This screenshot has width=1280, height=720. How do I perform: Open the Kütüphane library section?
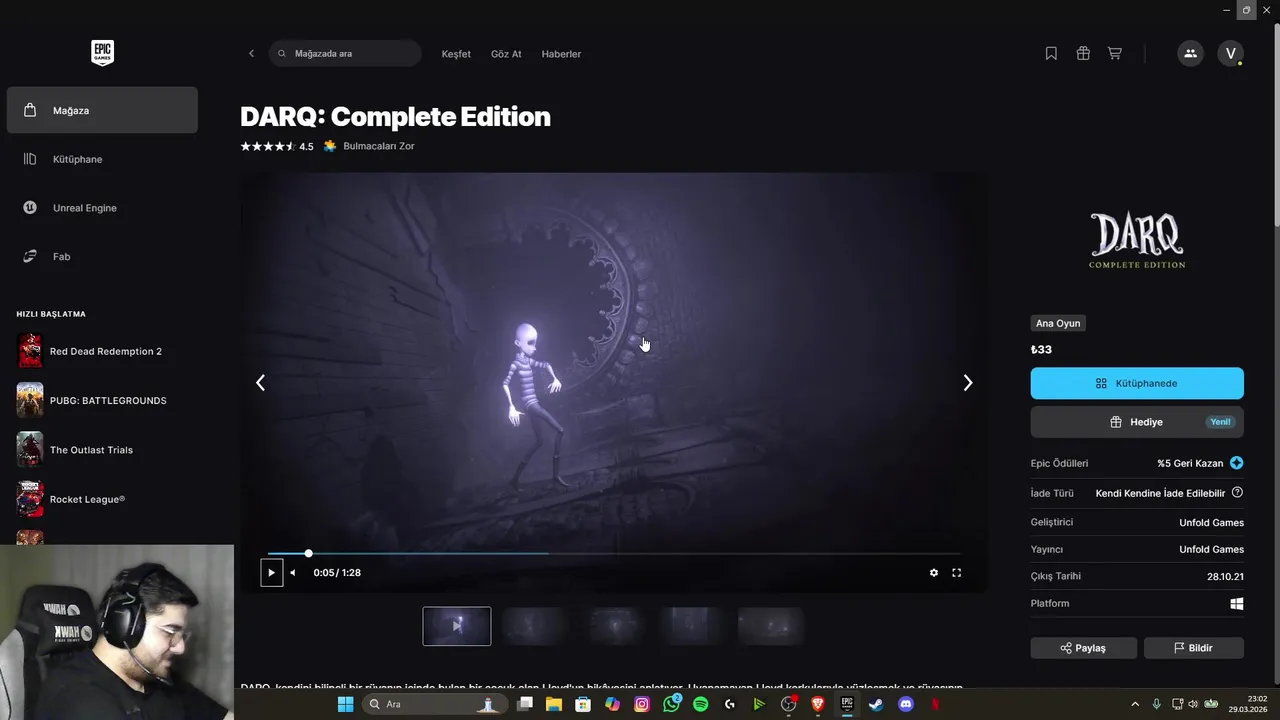tap(102, 159)
